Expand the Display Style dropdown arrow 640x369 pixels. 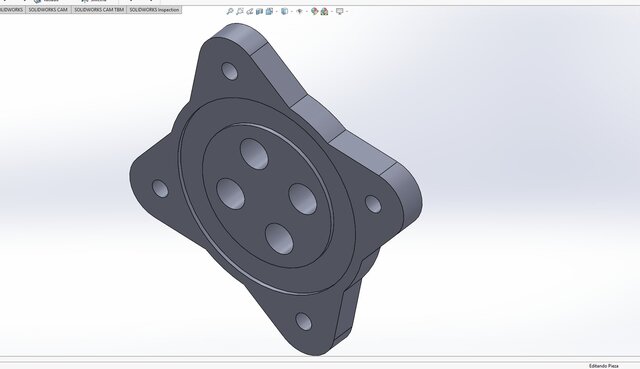point(292,11)
